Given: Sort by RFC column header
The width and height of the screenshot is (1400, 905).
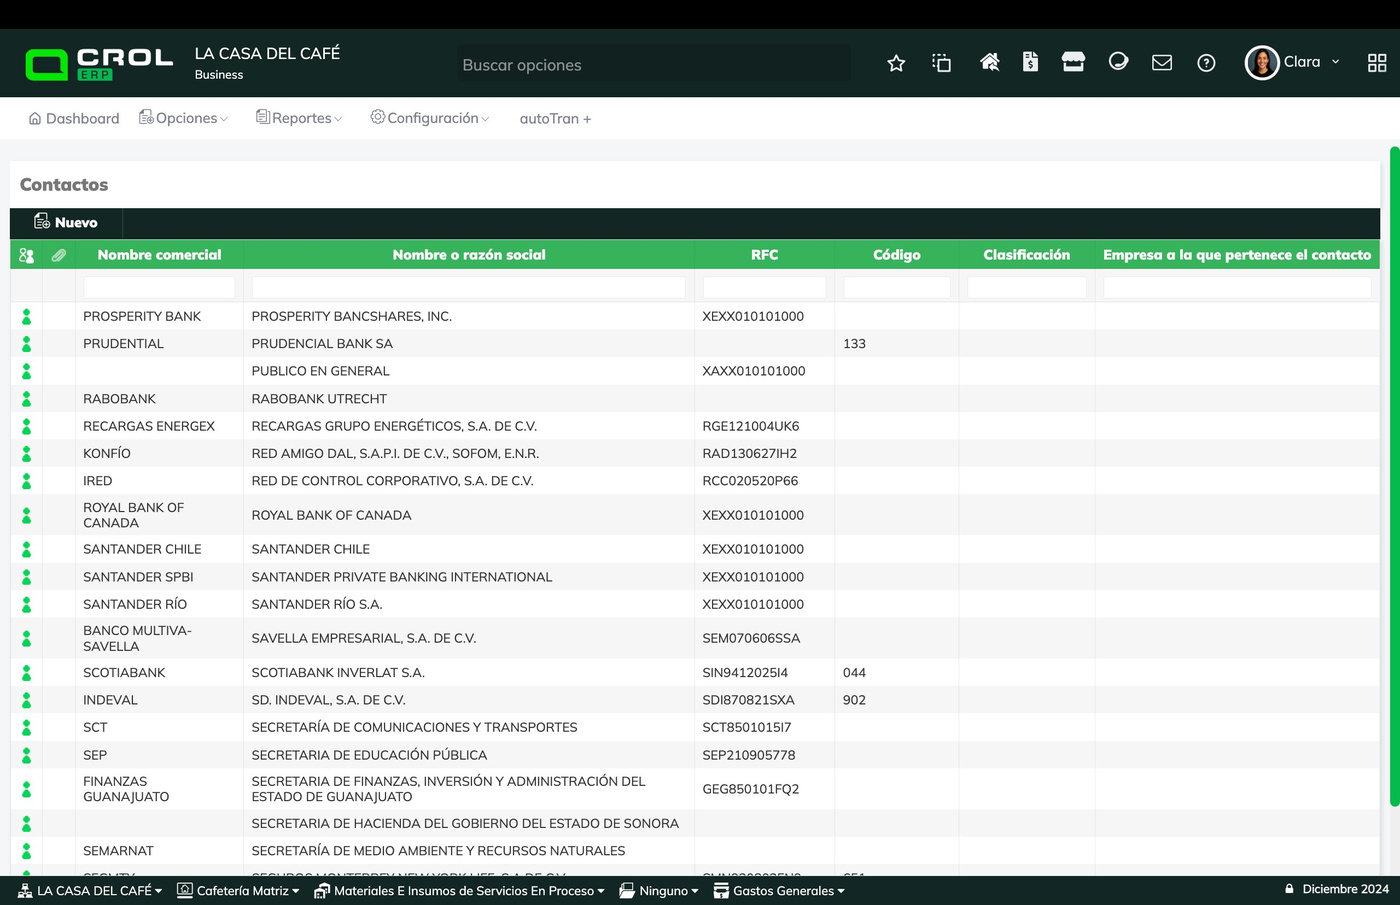Looking at the screenshot, I should [764, 255].
